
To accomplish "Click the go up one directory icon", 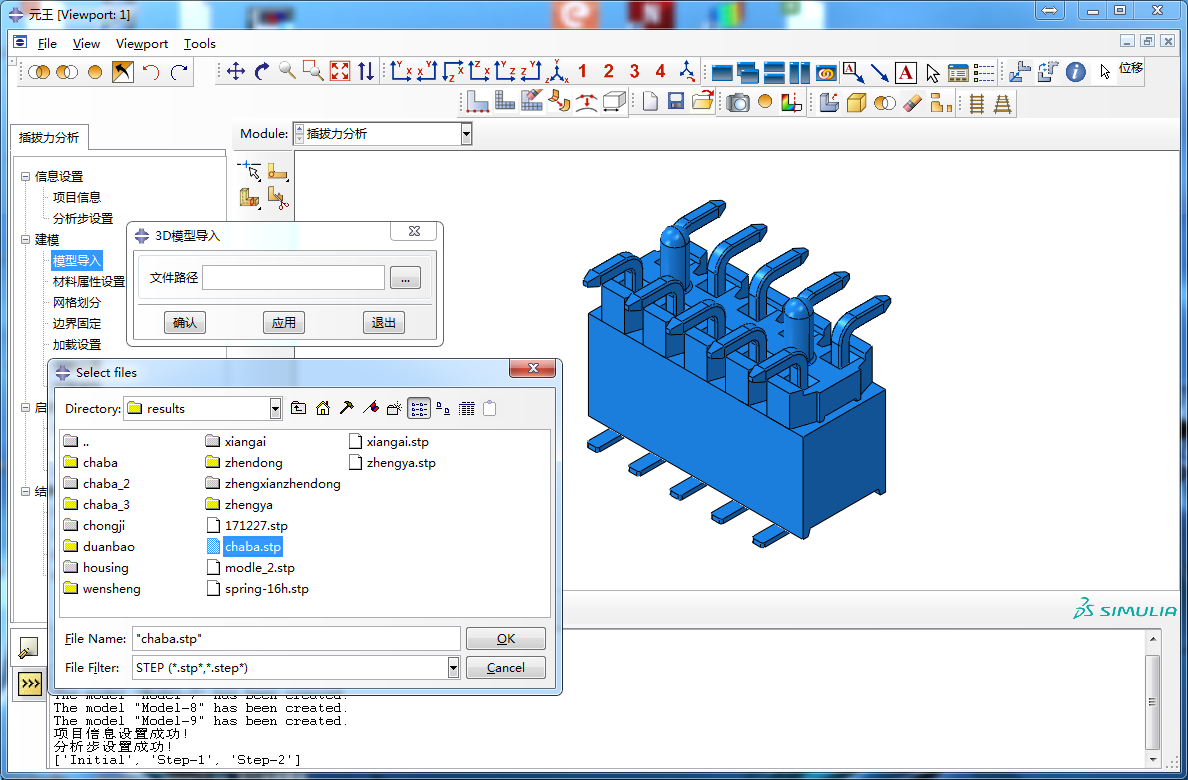I will [x=299, y=408].
